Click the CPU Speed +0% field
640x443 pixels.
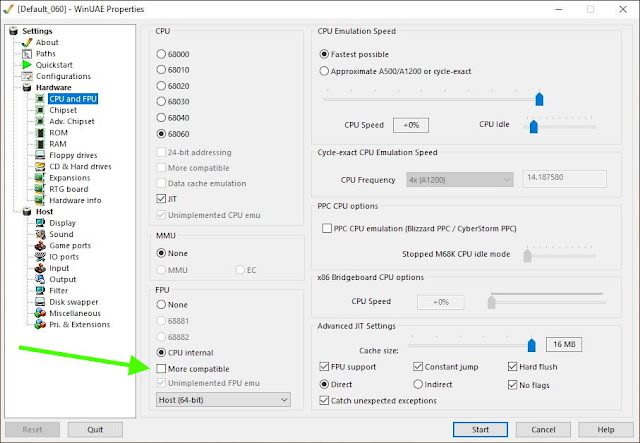tap(411, 125)
